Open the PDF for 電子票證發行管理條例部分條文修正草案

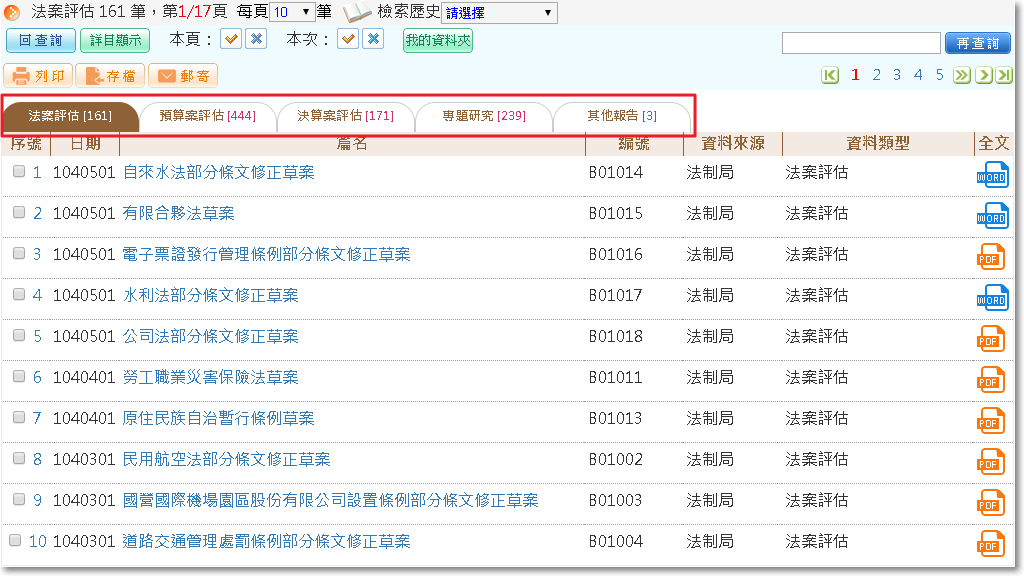click(991, 256)
